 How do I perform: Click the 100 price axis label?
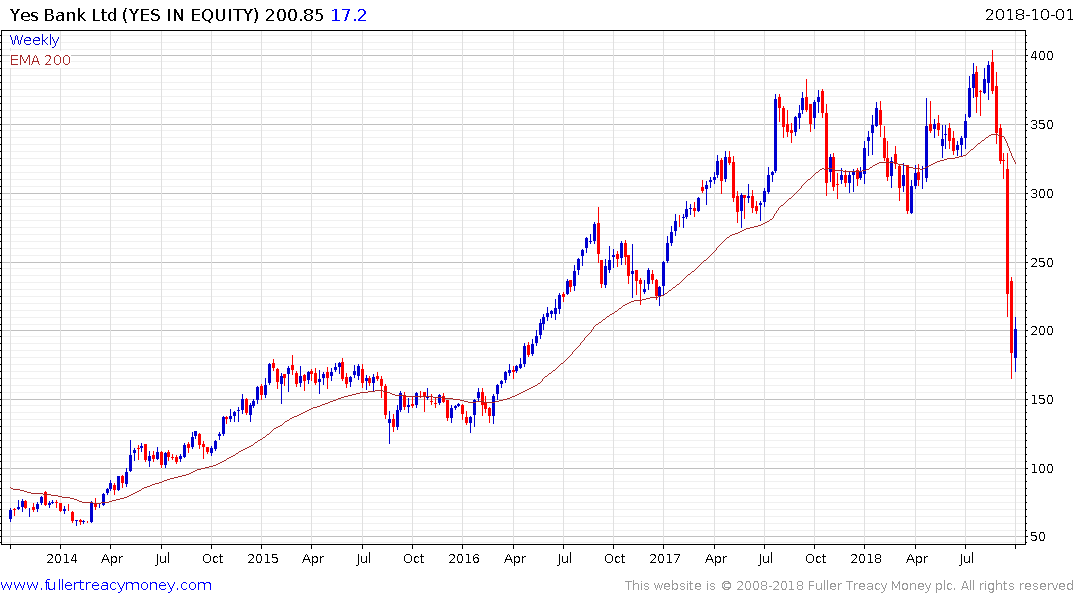tap(1042, 468)
